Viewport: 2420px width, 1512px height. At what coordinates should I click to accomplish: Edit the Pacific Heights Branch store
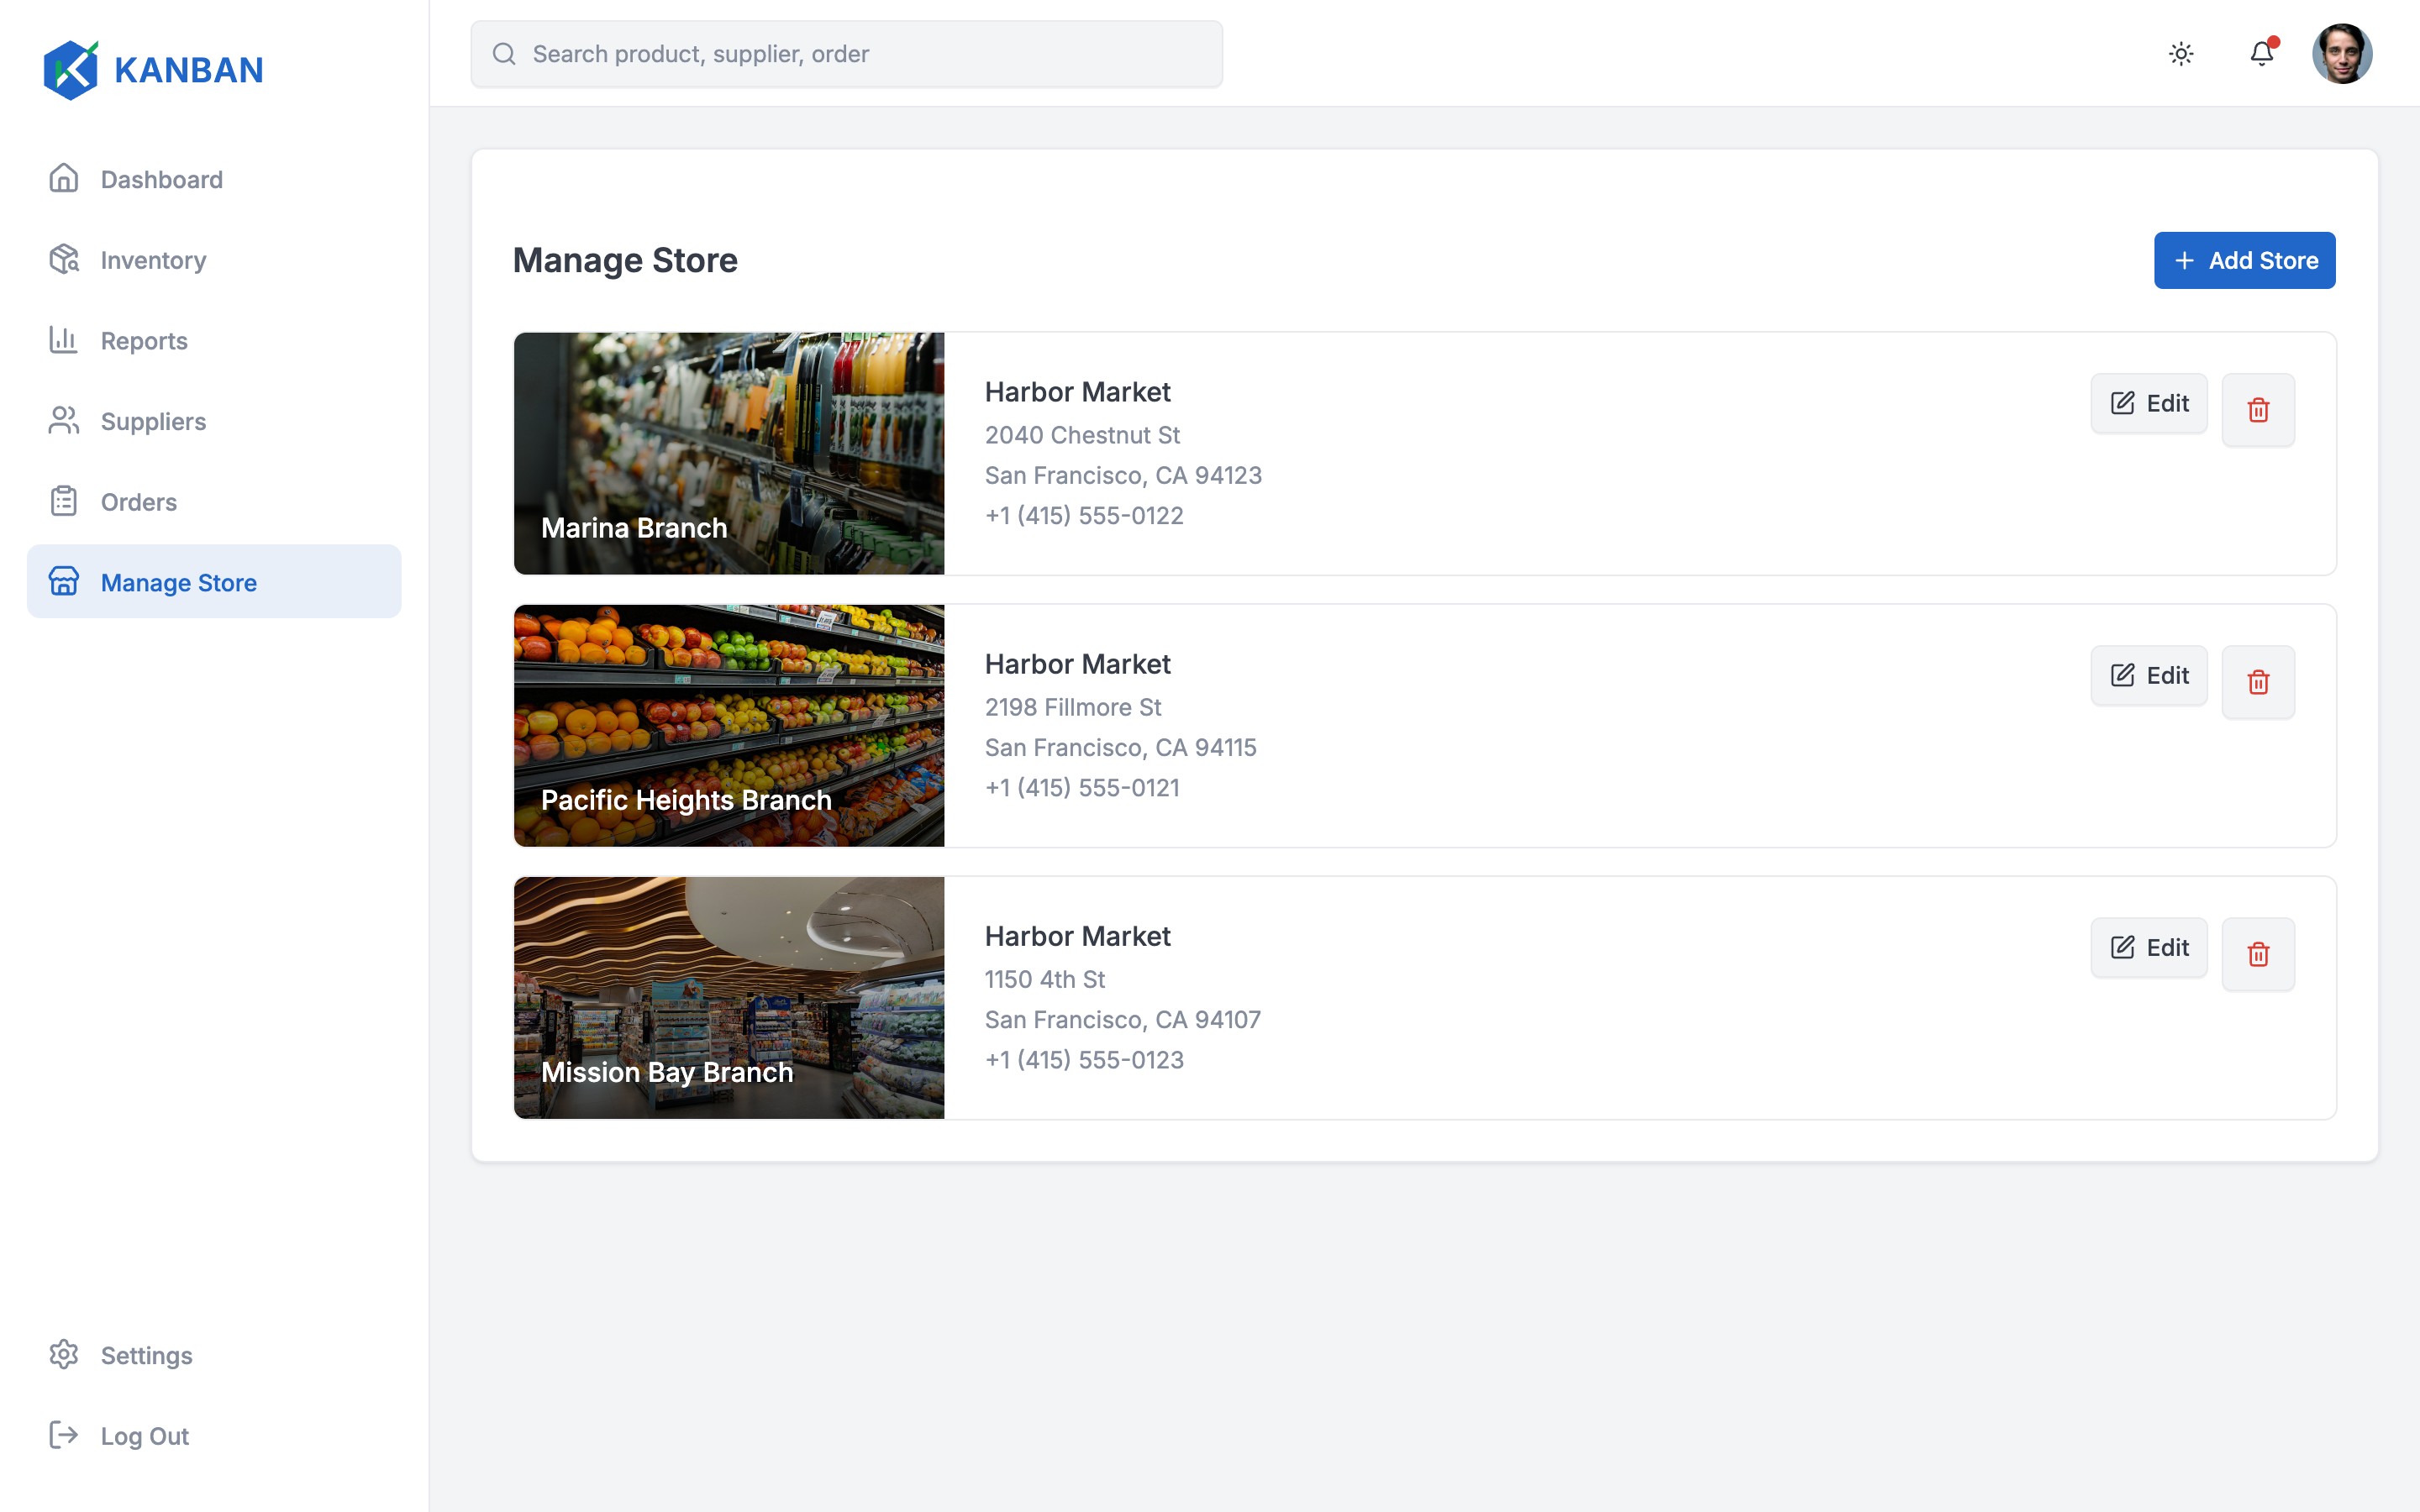tap(2149, 675)
